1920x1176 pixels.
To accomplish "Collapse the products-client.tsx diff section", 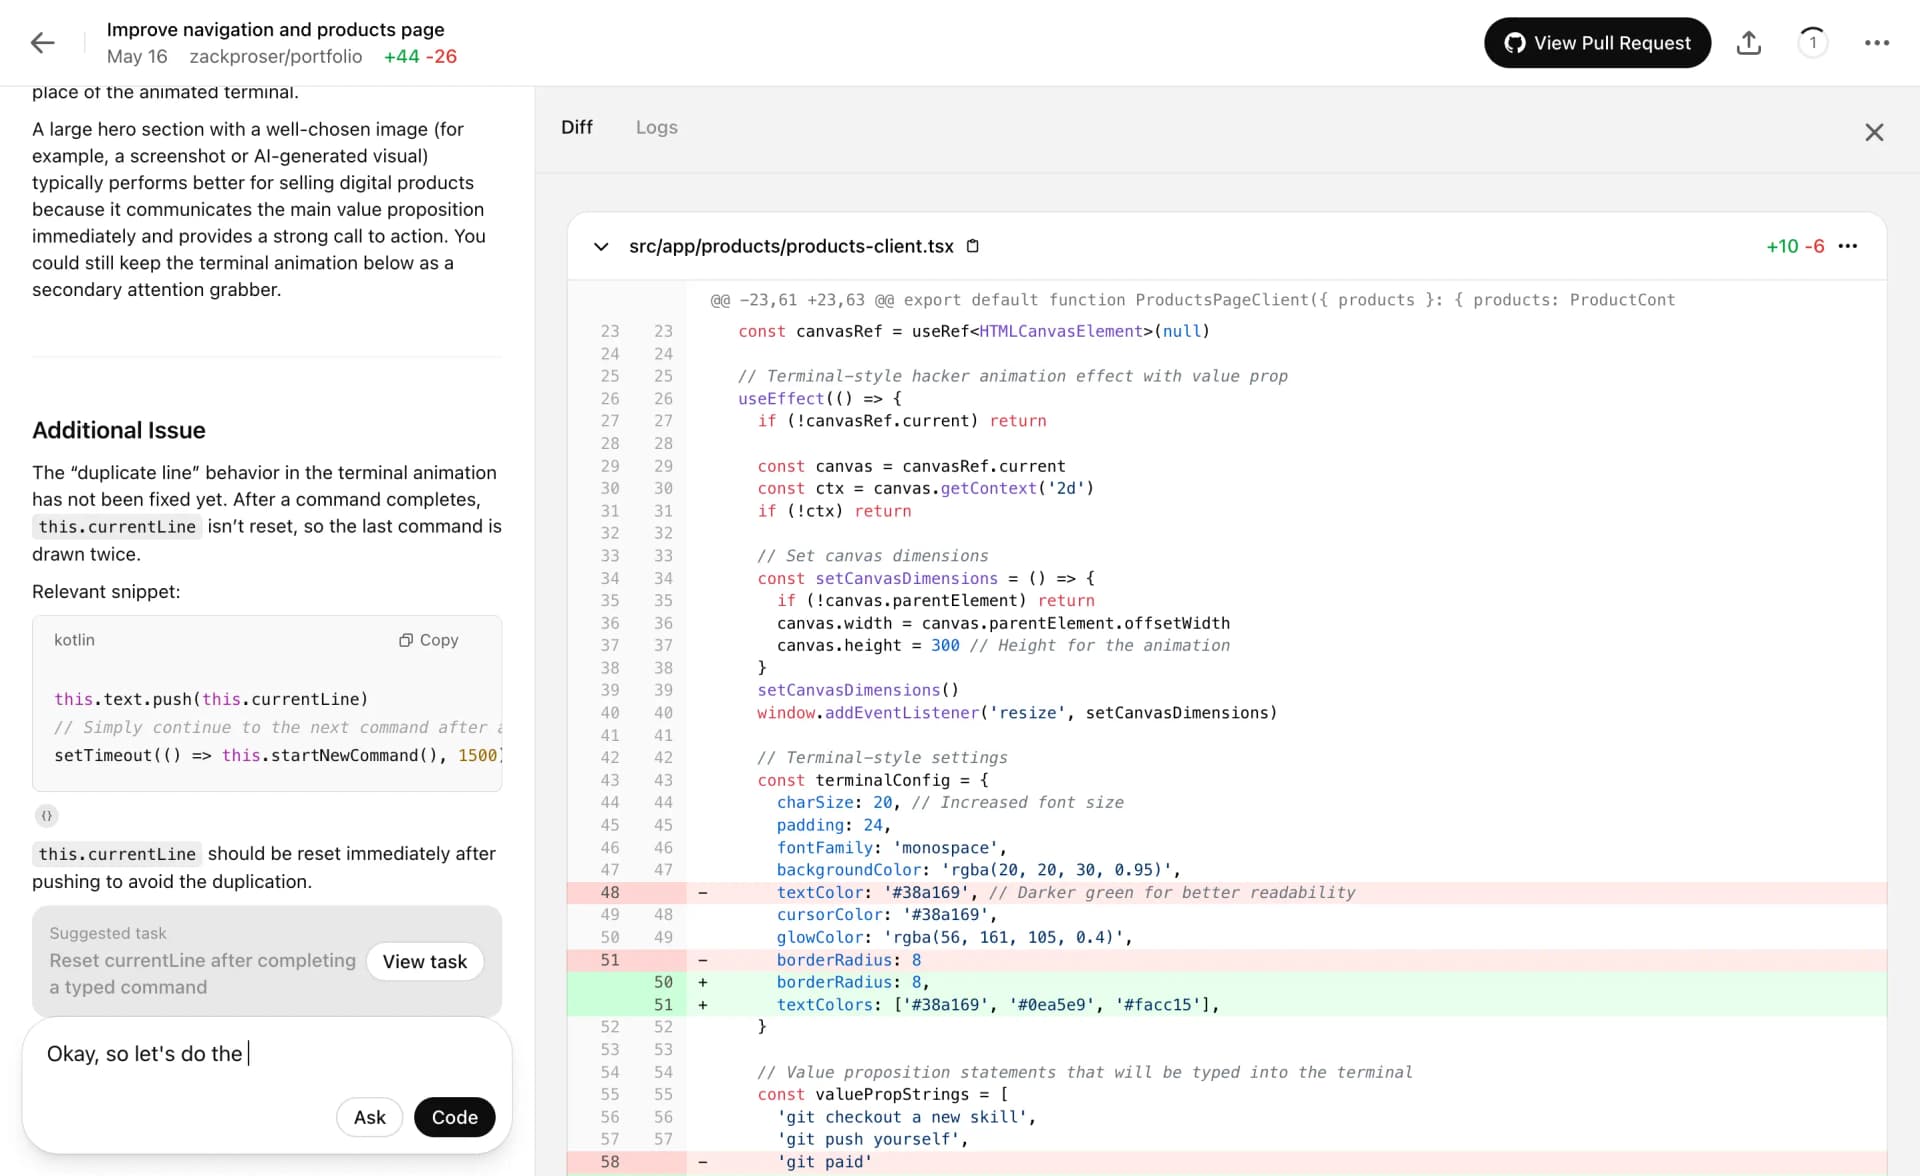I will click(x=601, y=246).
